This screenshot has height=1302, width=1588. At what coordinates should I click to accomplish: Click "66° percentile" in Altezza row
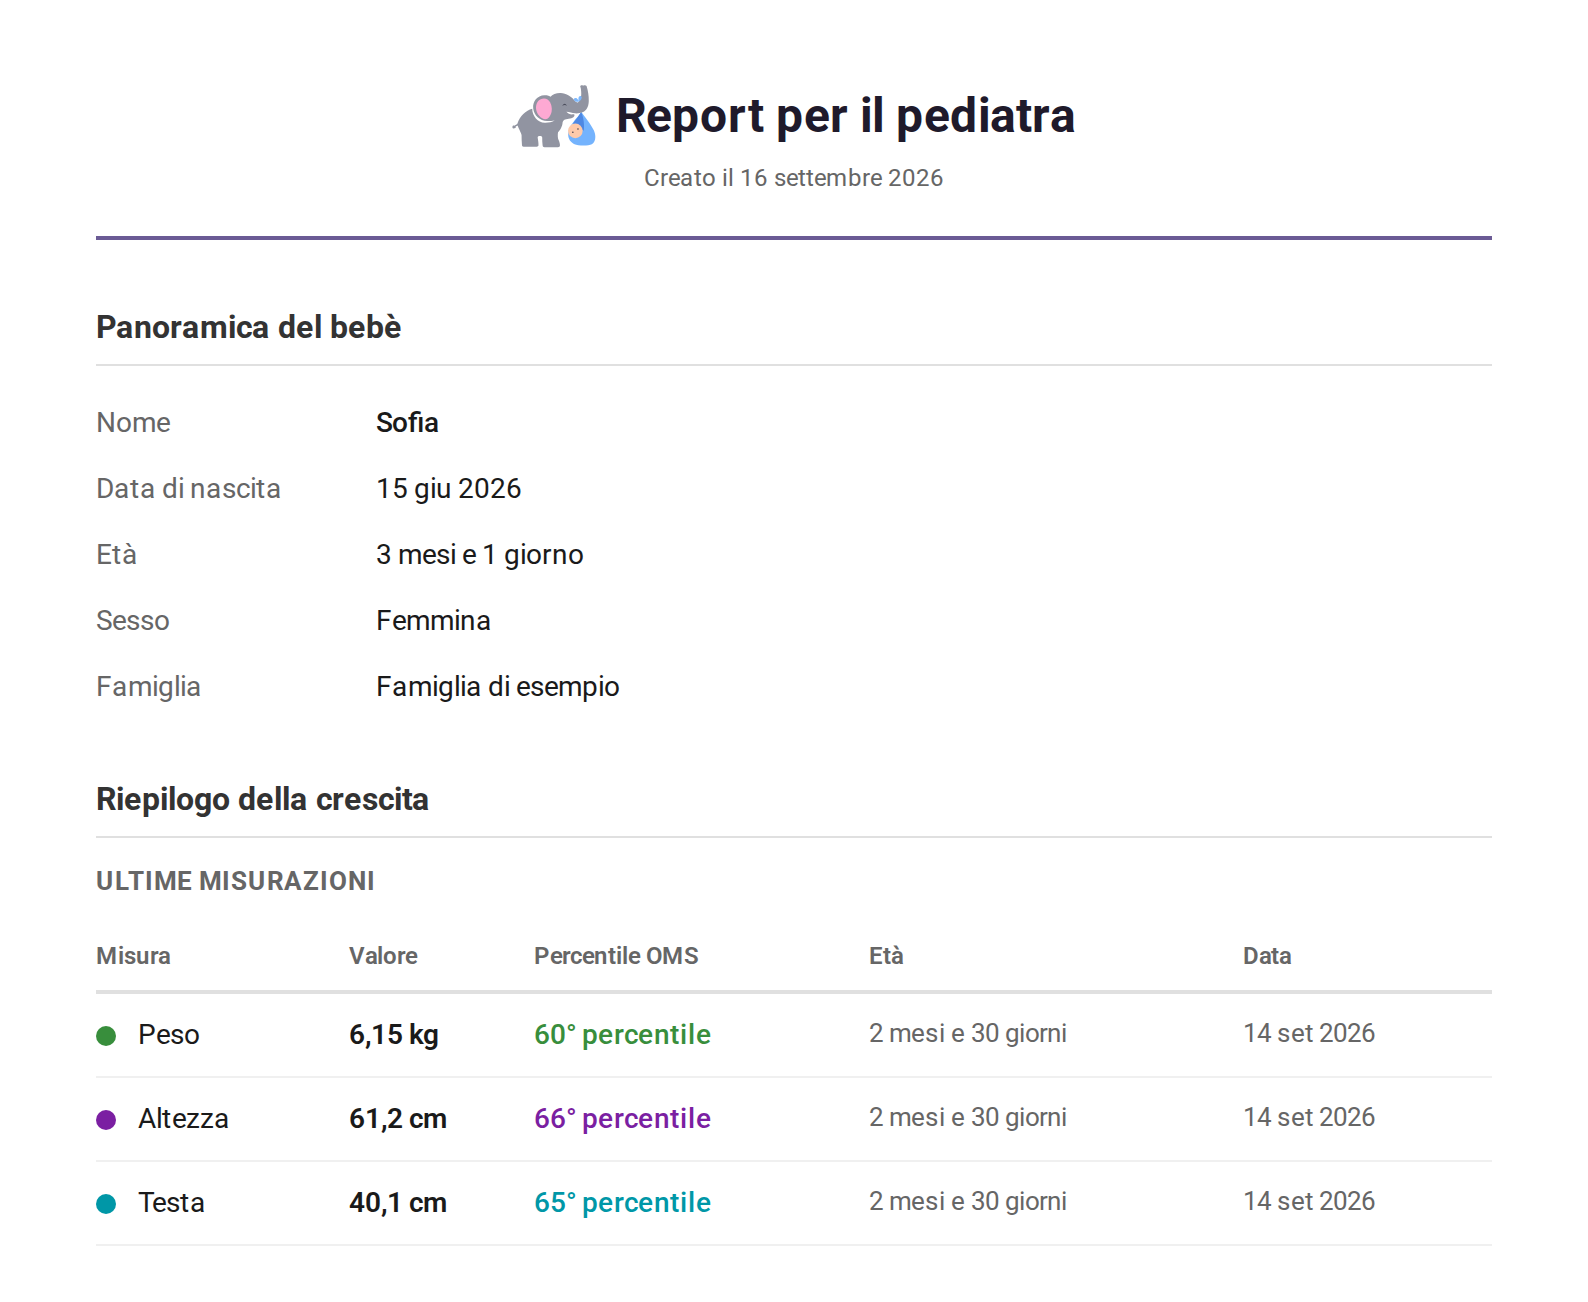pos(622,1119)
